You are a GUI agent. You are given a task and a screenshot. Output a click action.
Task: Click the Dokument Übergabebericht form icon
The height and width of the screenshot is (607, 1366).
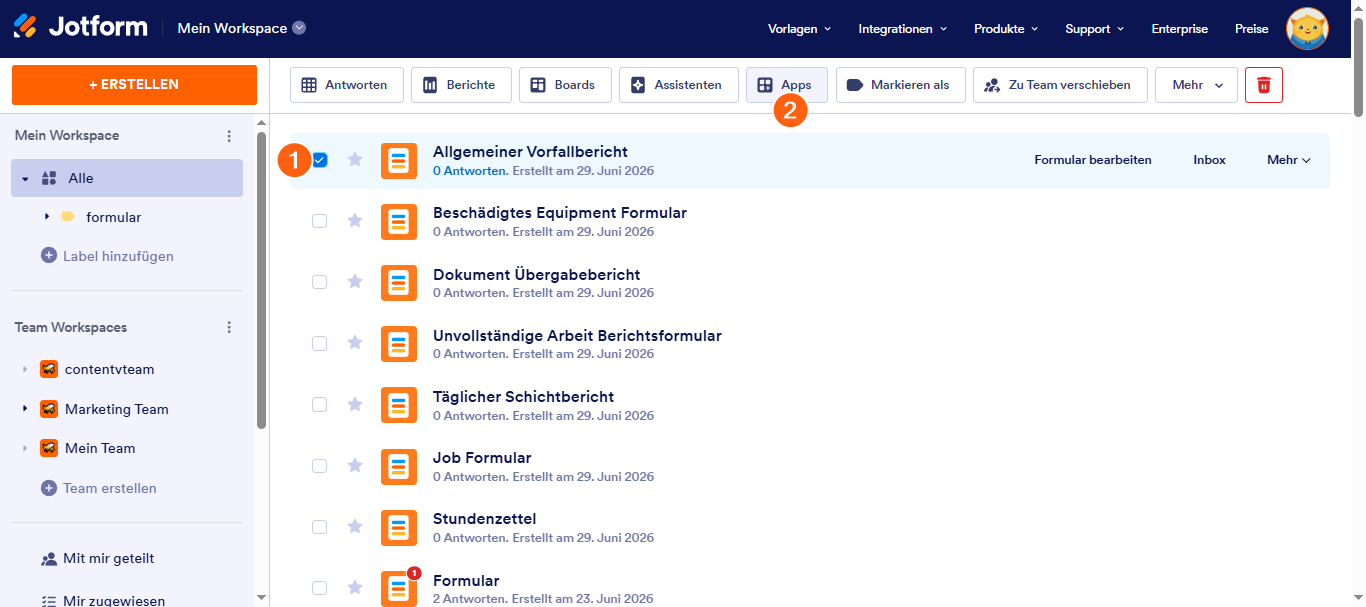coord(399,283)
